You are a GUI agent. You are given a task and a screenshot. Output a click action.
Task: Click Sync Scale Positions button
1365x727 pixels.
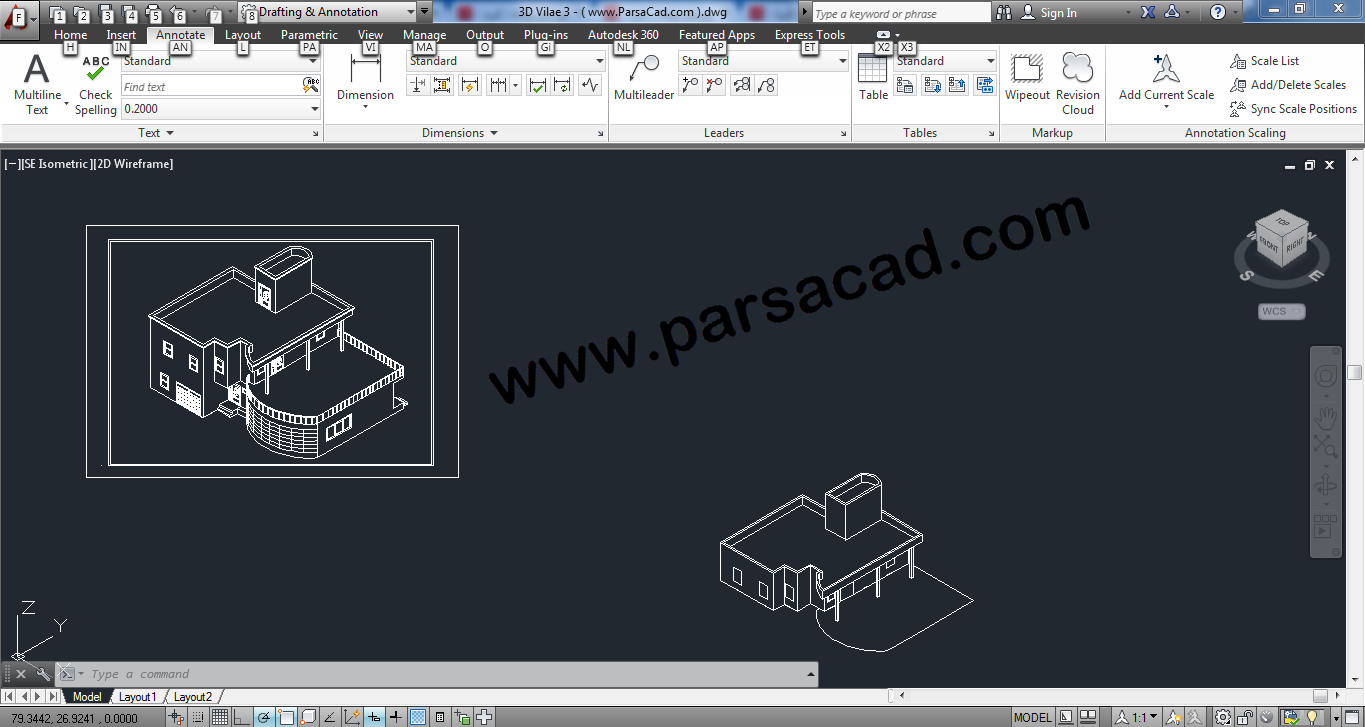pos(1293,109)
